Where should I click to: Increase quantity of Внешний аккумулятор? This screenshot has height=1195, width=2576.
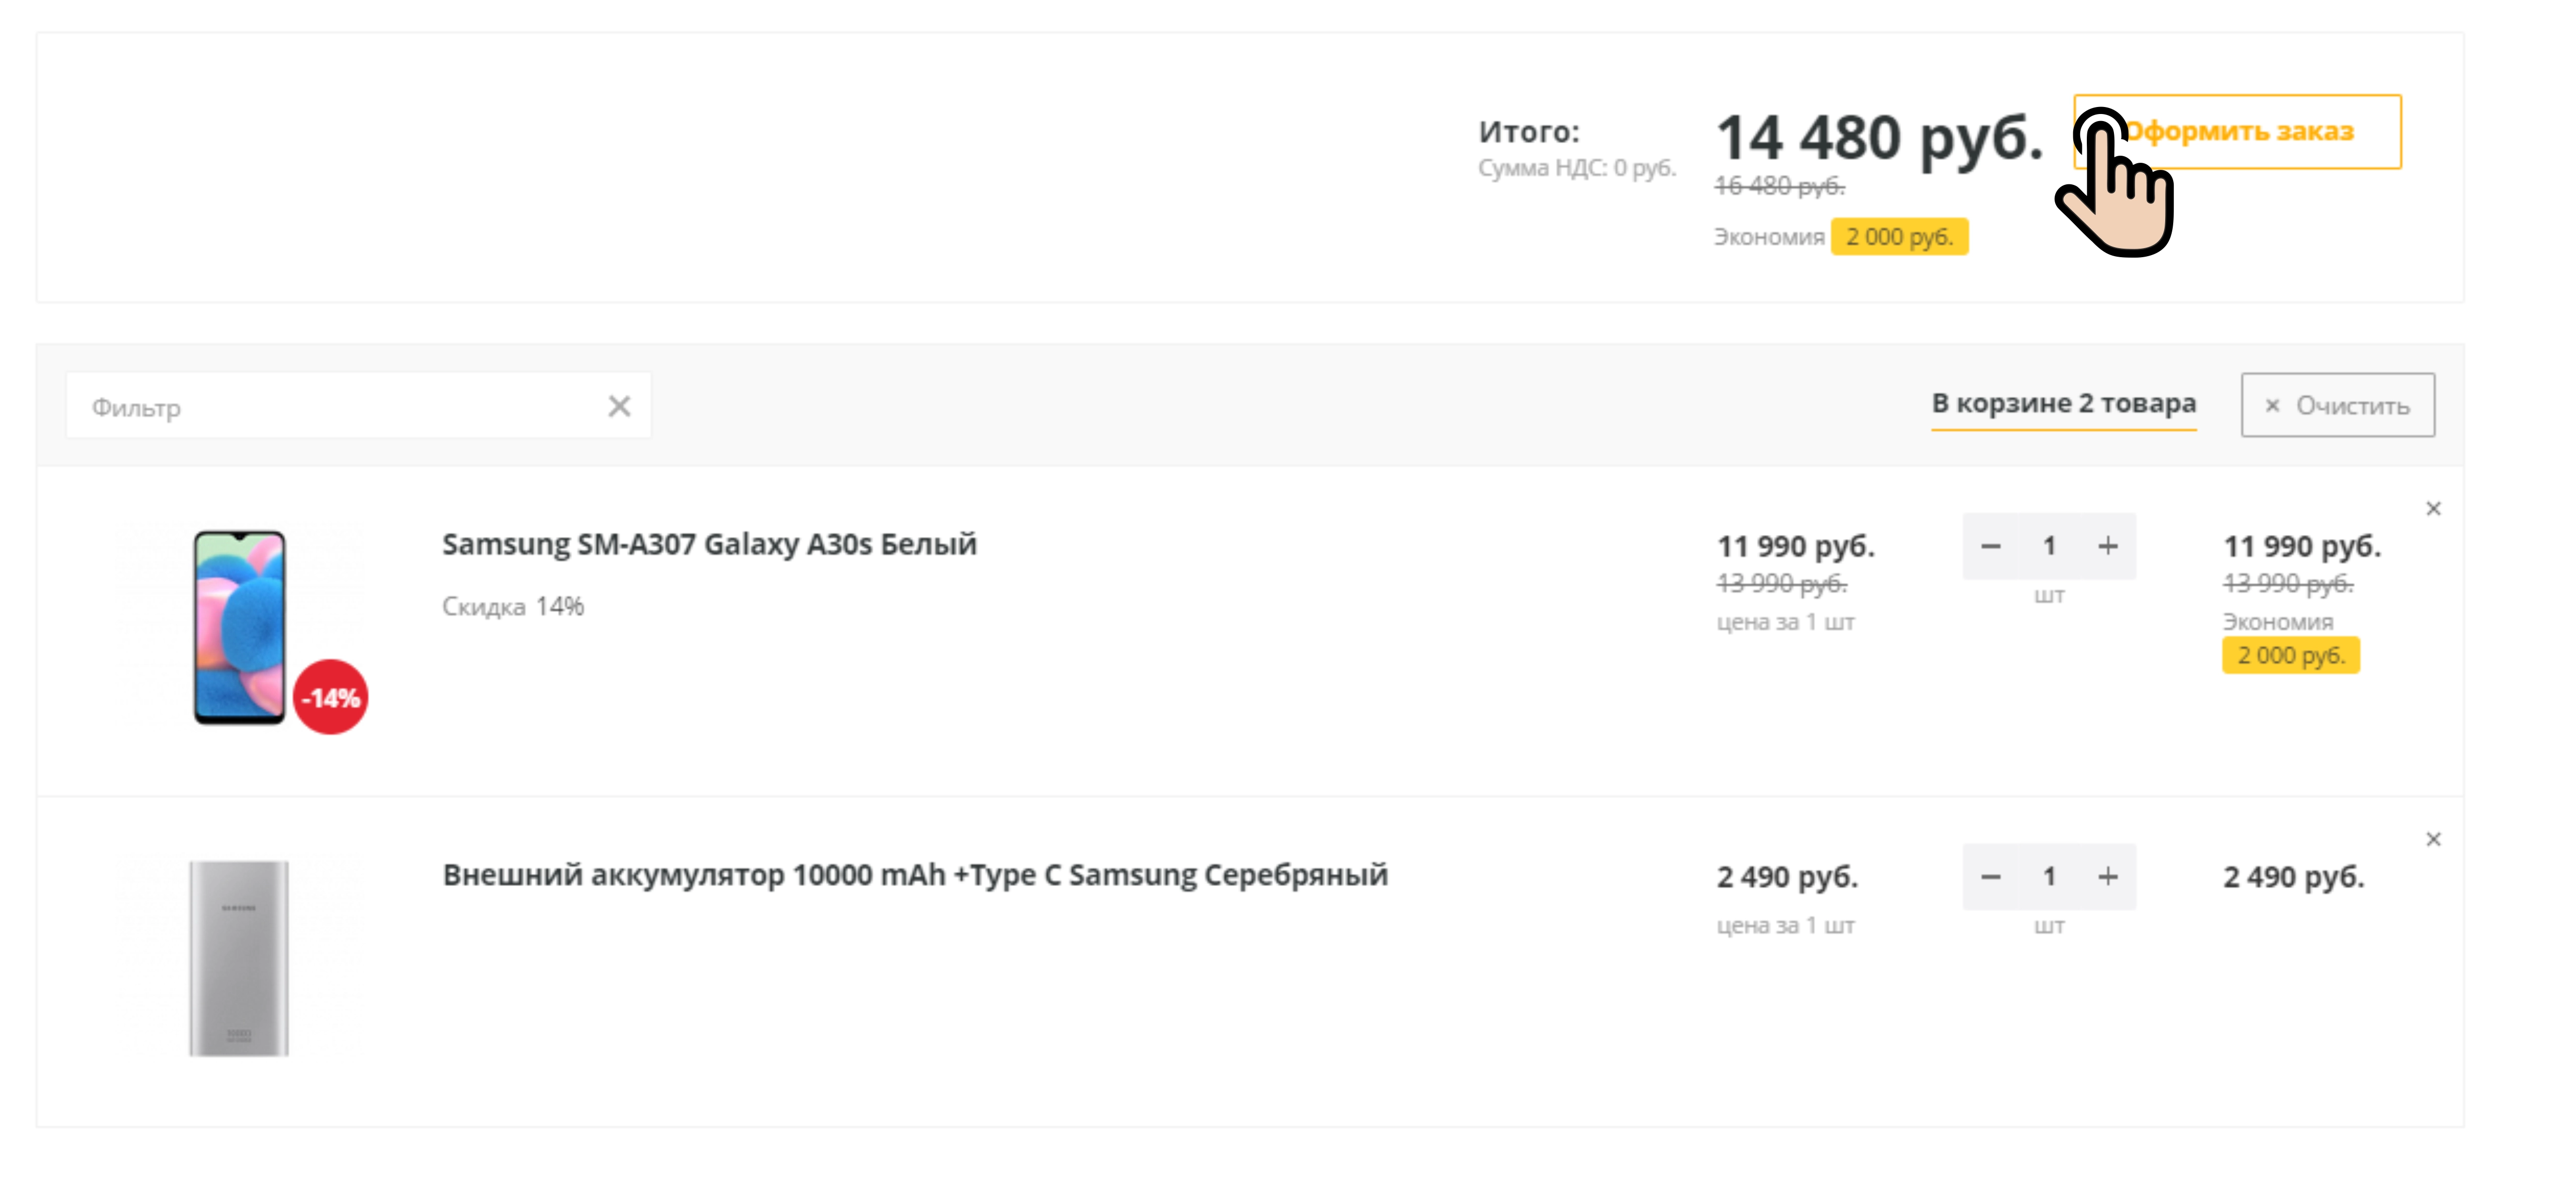click(2107, 877)
